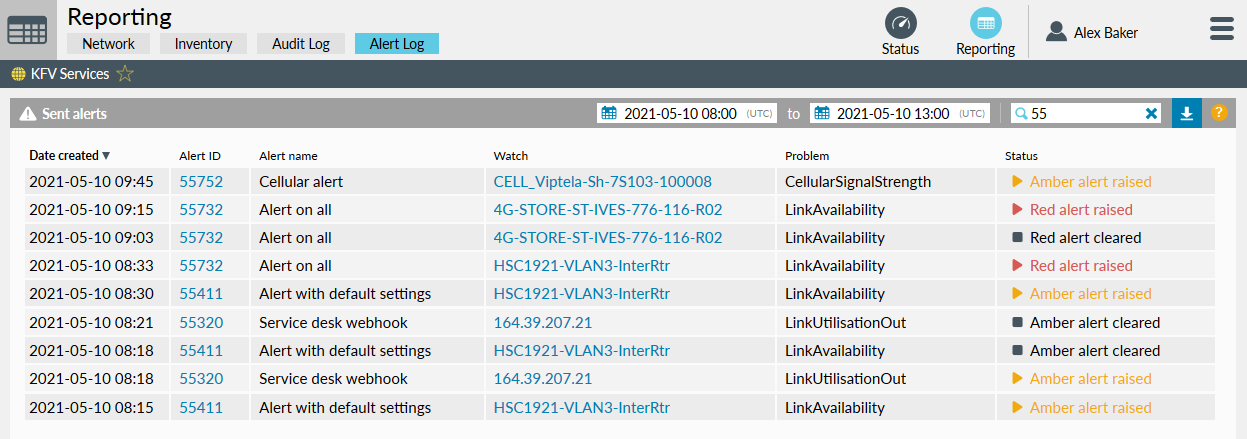The image size is (1247, 439).
Task: Click red arrow icon in the 08:33 row
Action: pyautogui.click(x=1017, y=266)
